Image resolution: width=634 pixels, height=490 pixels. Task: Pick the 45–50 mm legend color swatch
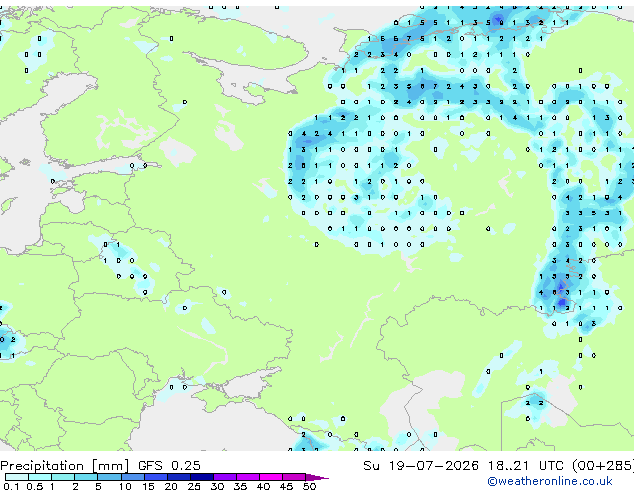click(294, 477)
